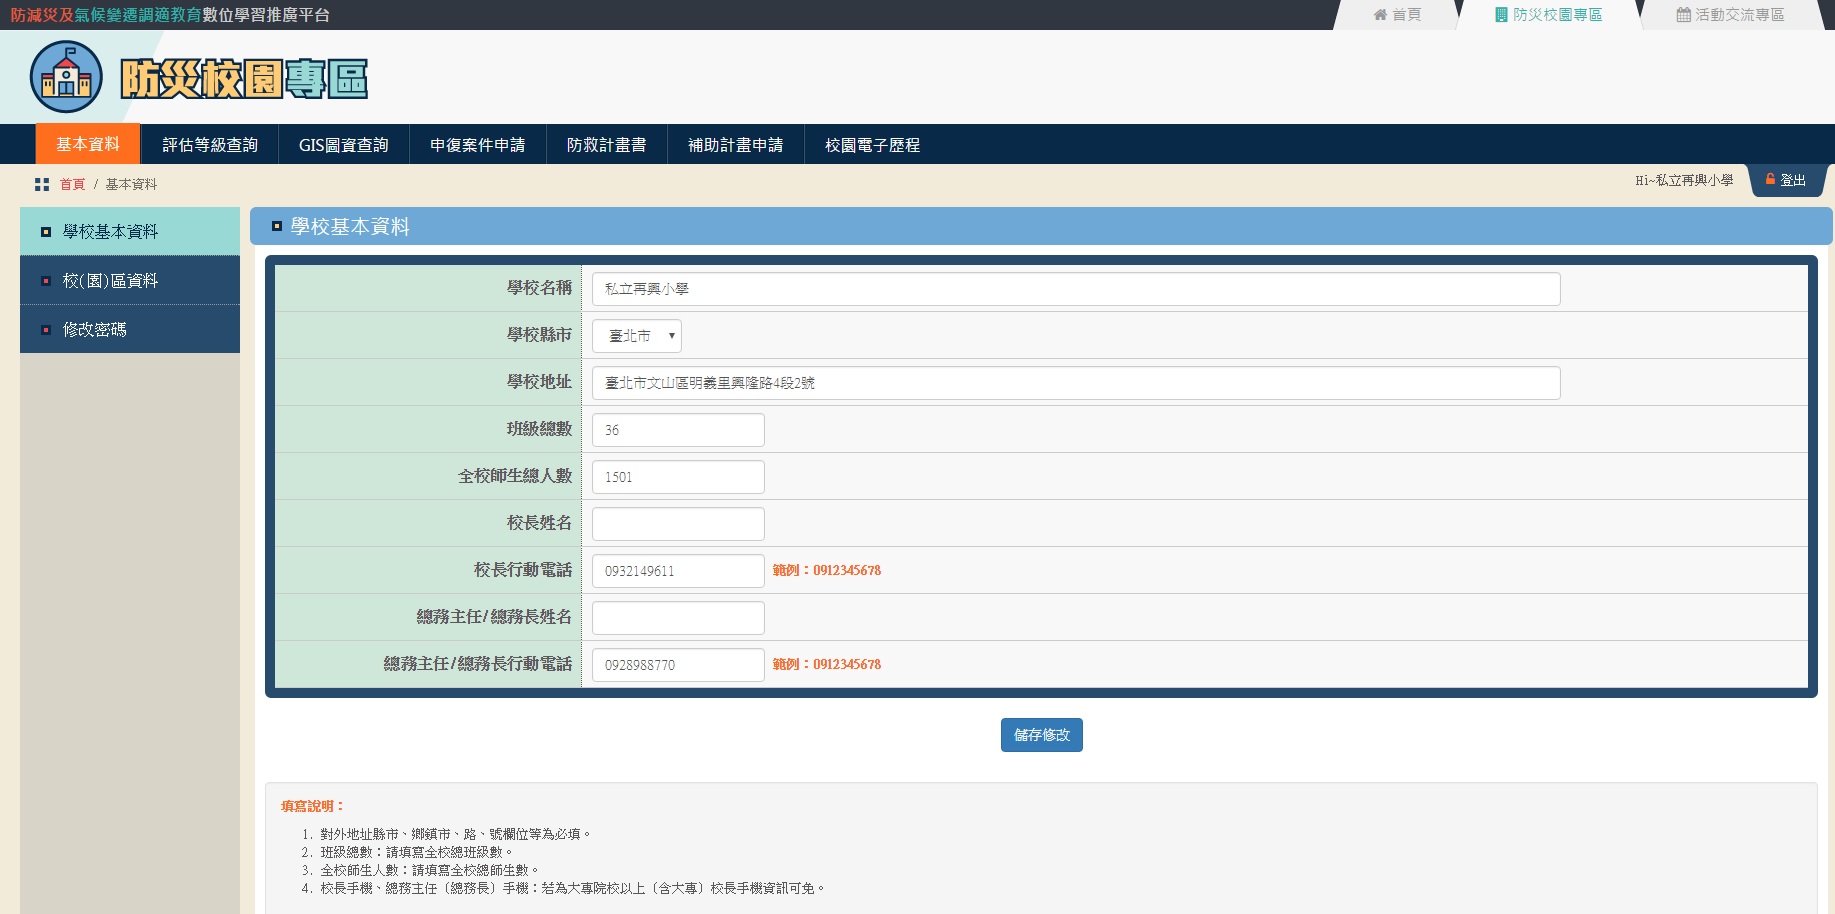Click the calendar icon for 活動交流專區
The width and height of the screenshot is (1835, 914).
click(1683, 15)
